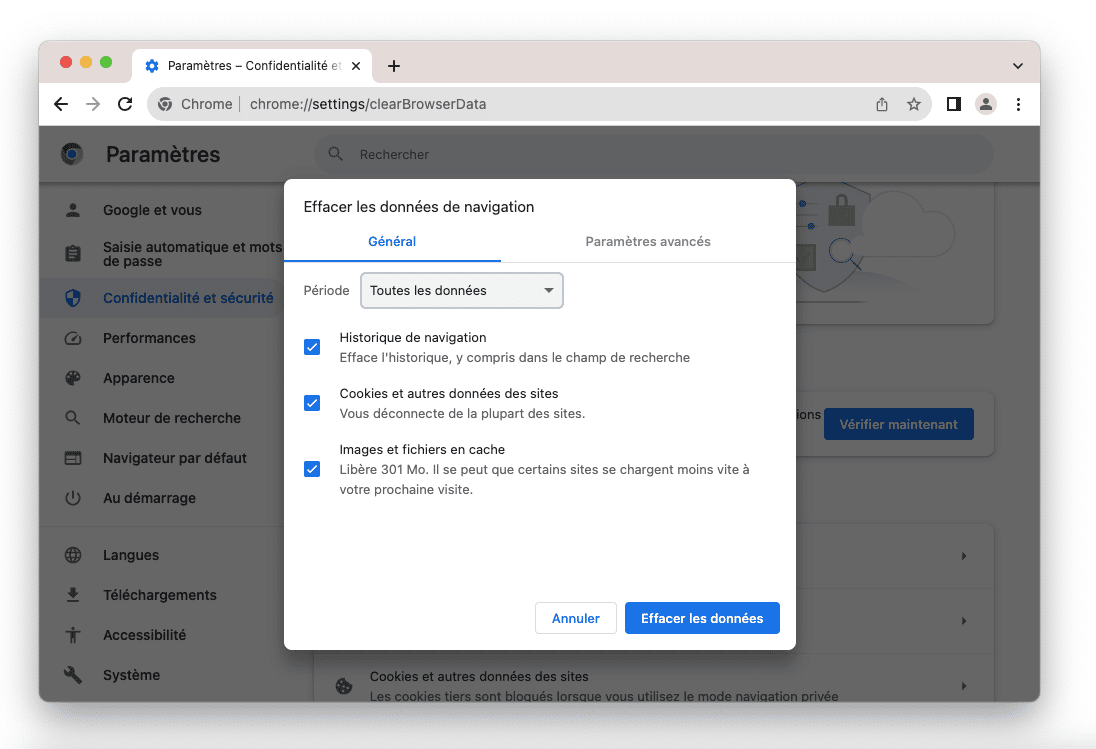The width and height of the screenshot is (1096, 749).
Task: Toggle the side panel icon
Action: point(953,104)
